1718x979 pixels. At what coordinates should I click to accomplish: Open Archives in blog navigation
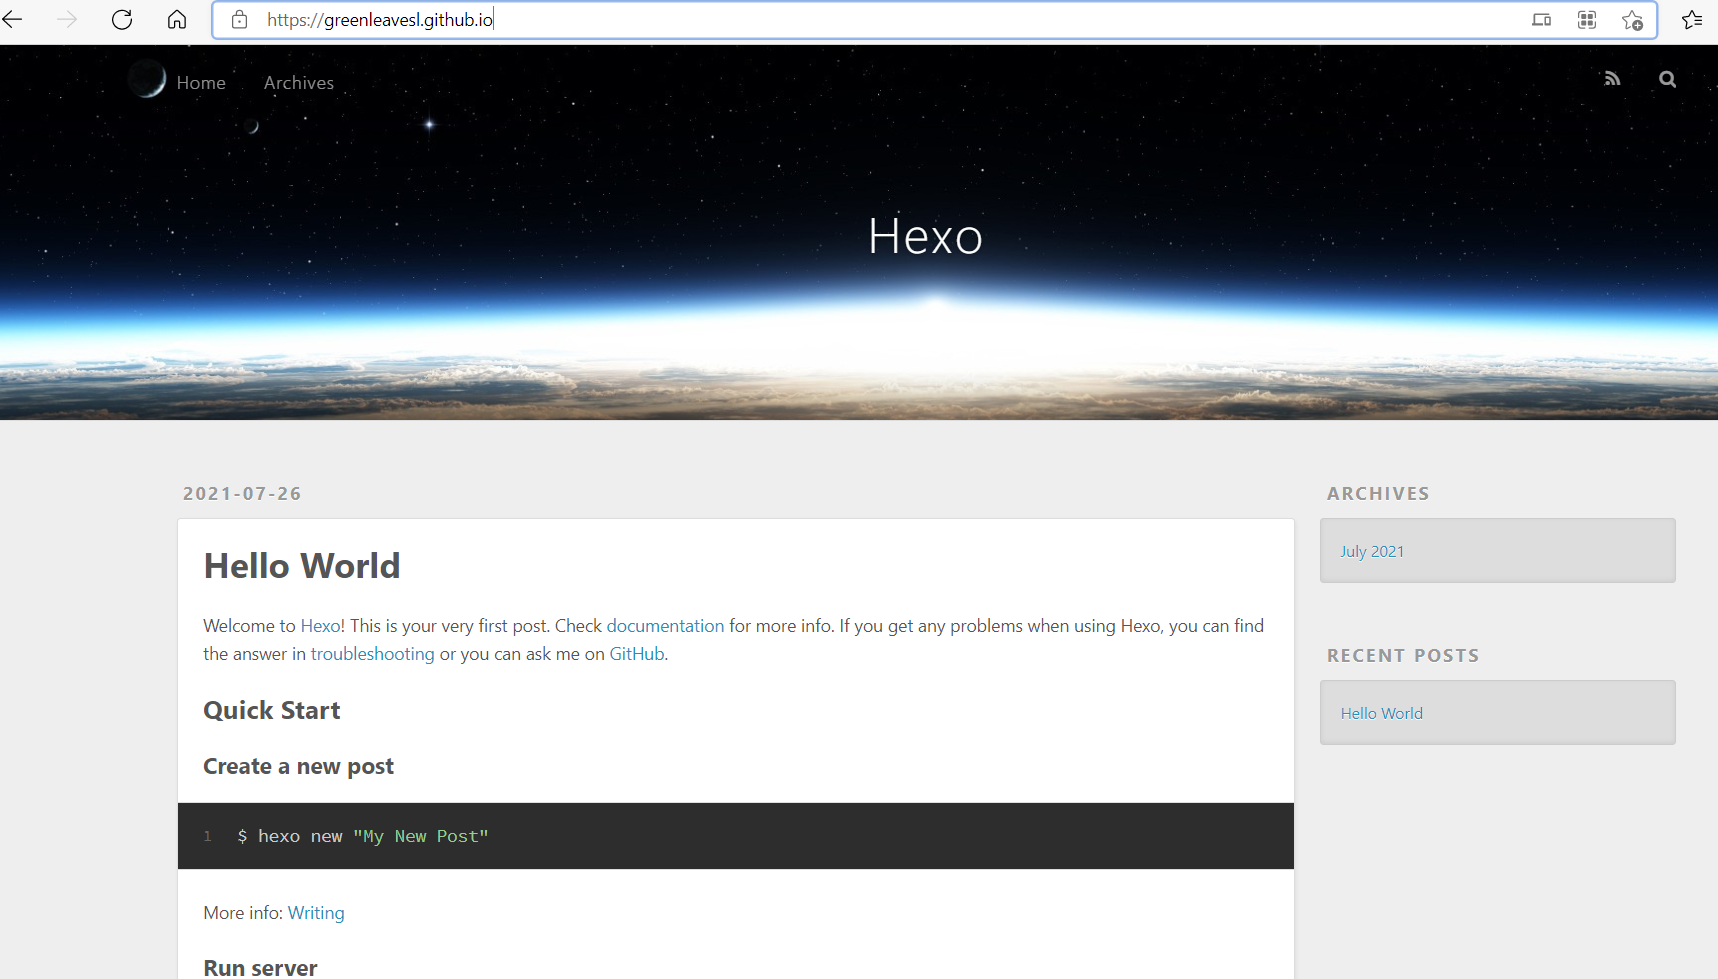tap(299, 83)
